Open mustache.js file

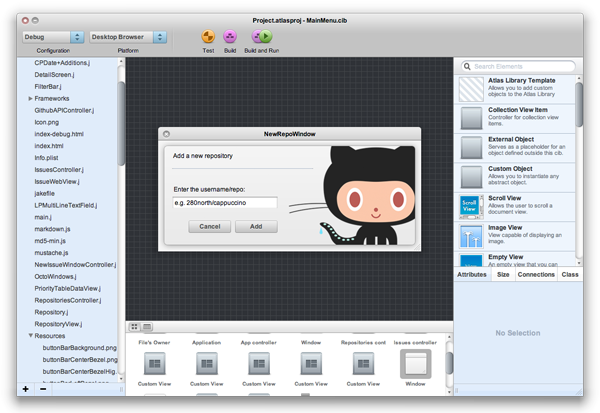coord(51,253)
